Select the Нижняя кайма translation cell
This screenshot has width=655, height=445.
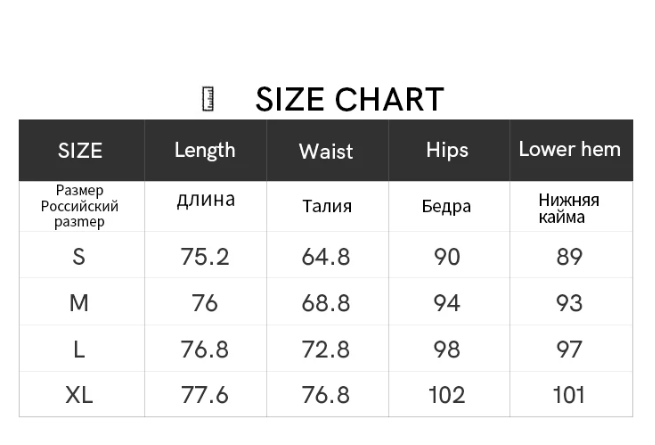(569, 208)
